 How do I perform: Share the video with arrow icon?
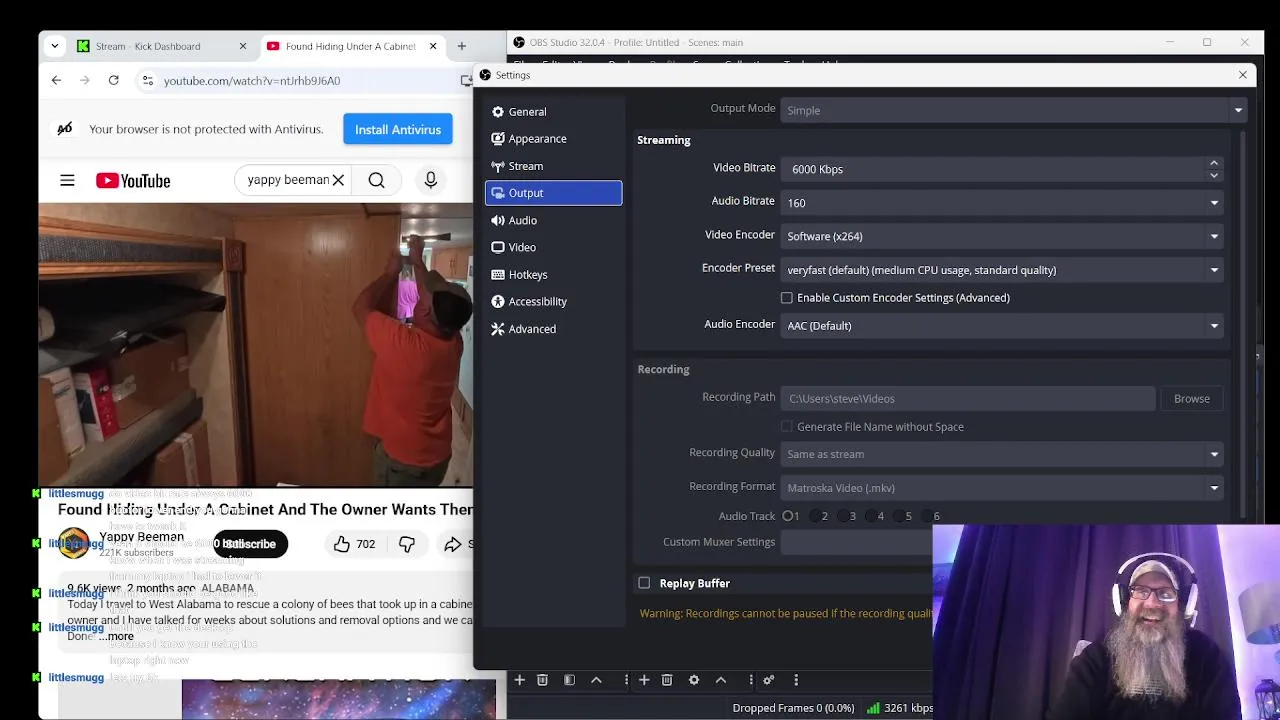[x=453, y=544]
